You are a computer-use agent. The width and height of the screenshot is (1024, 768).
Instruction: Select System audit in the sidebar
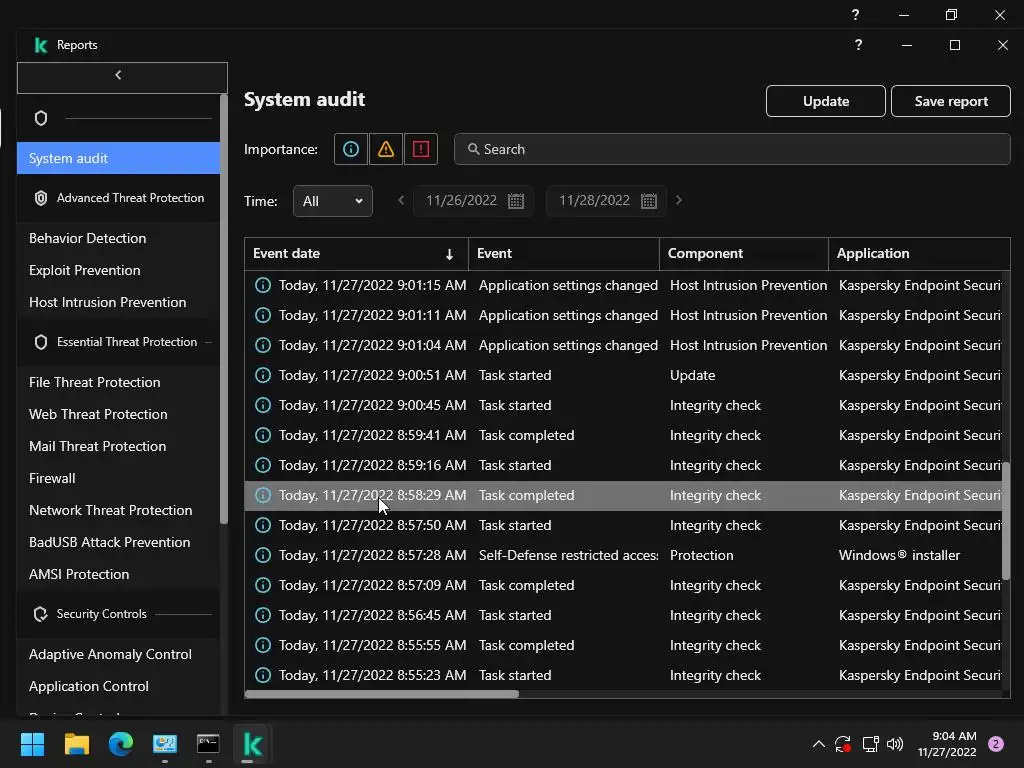click(x=118, y=158)
